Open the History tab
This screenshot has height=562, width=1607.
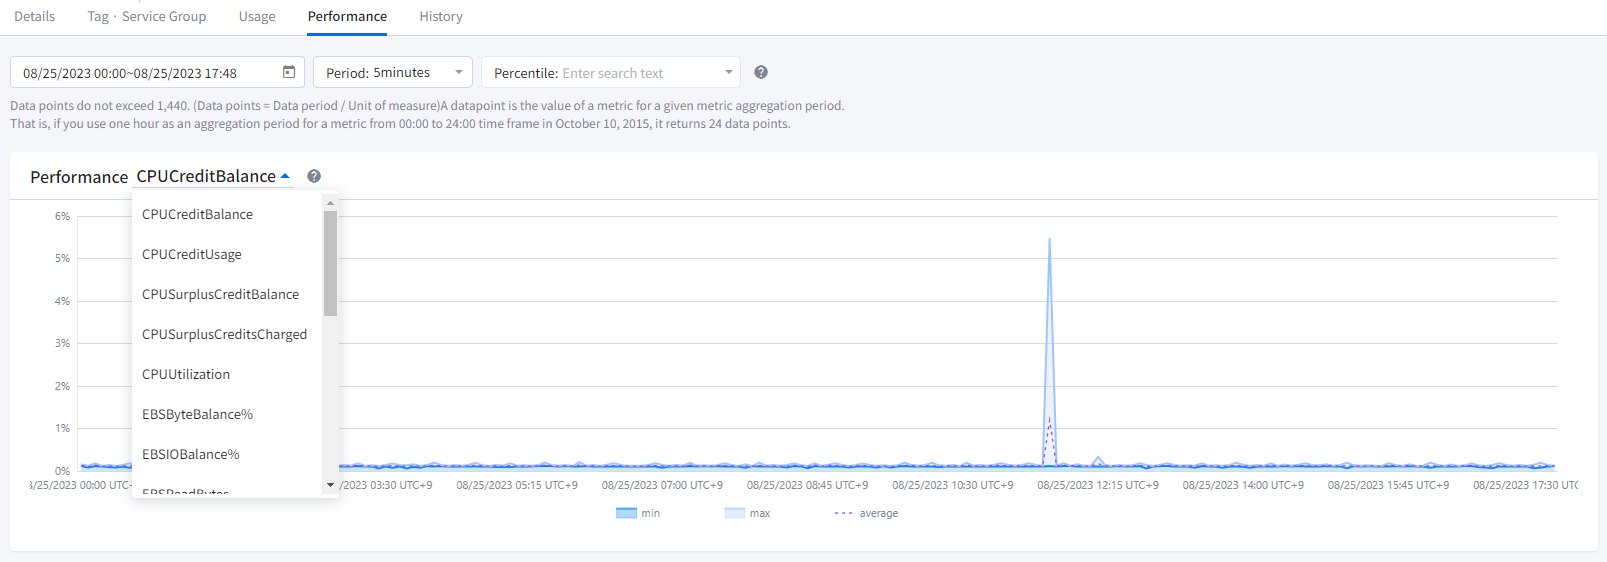click(441, 17)
